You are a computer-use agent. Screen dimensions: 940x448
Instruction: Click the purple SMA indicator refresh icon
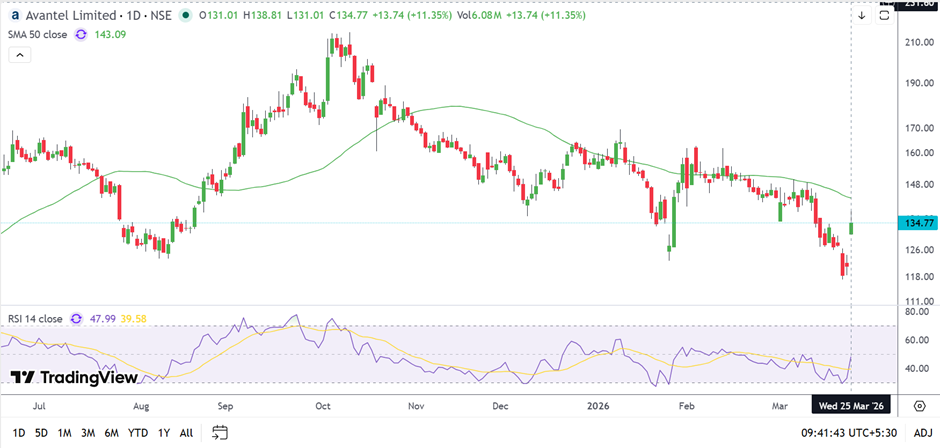(x=79, y=35)
